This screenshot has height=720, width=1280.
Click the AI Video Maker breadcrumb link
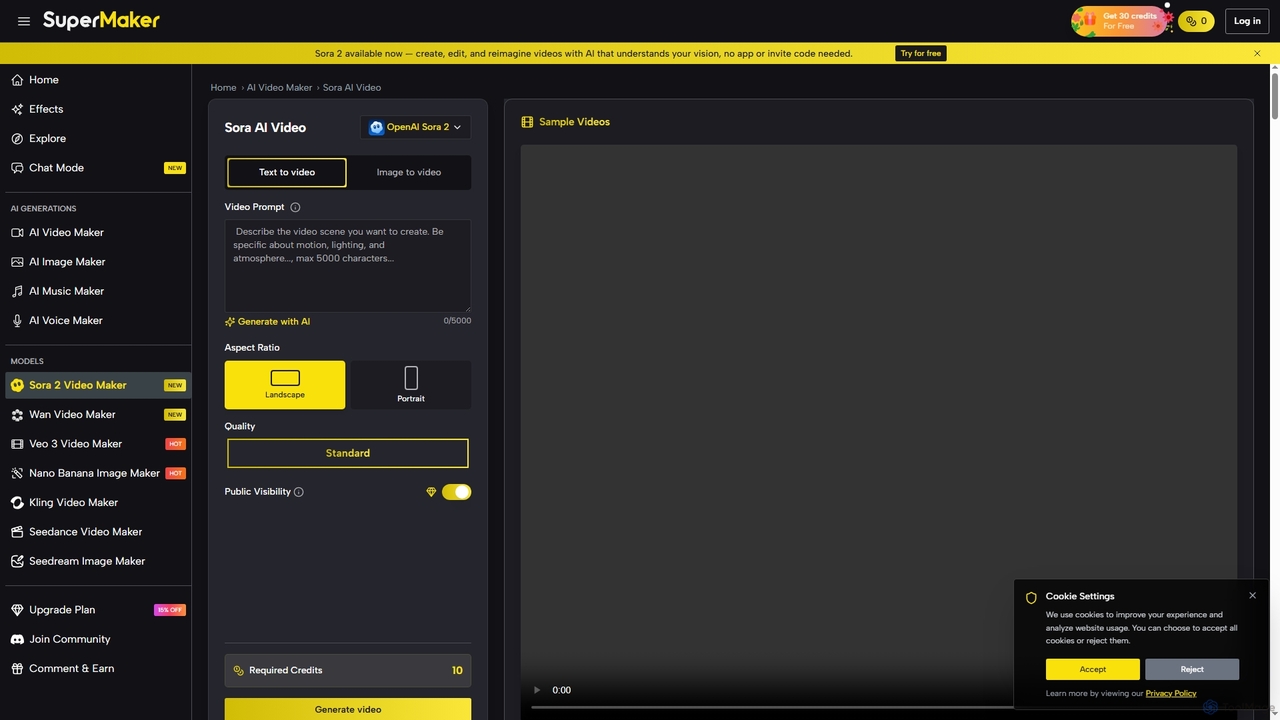(x=280, y=88)
